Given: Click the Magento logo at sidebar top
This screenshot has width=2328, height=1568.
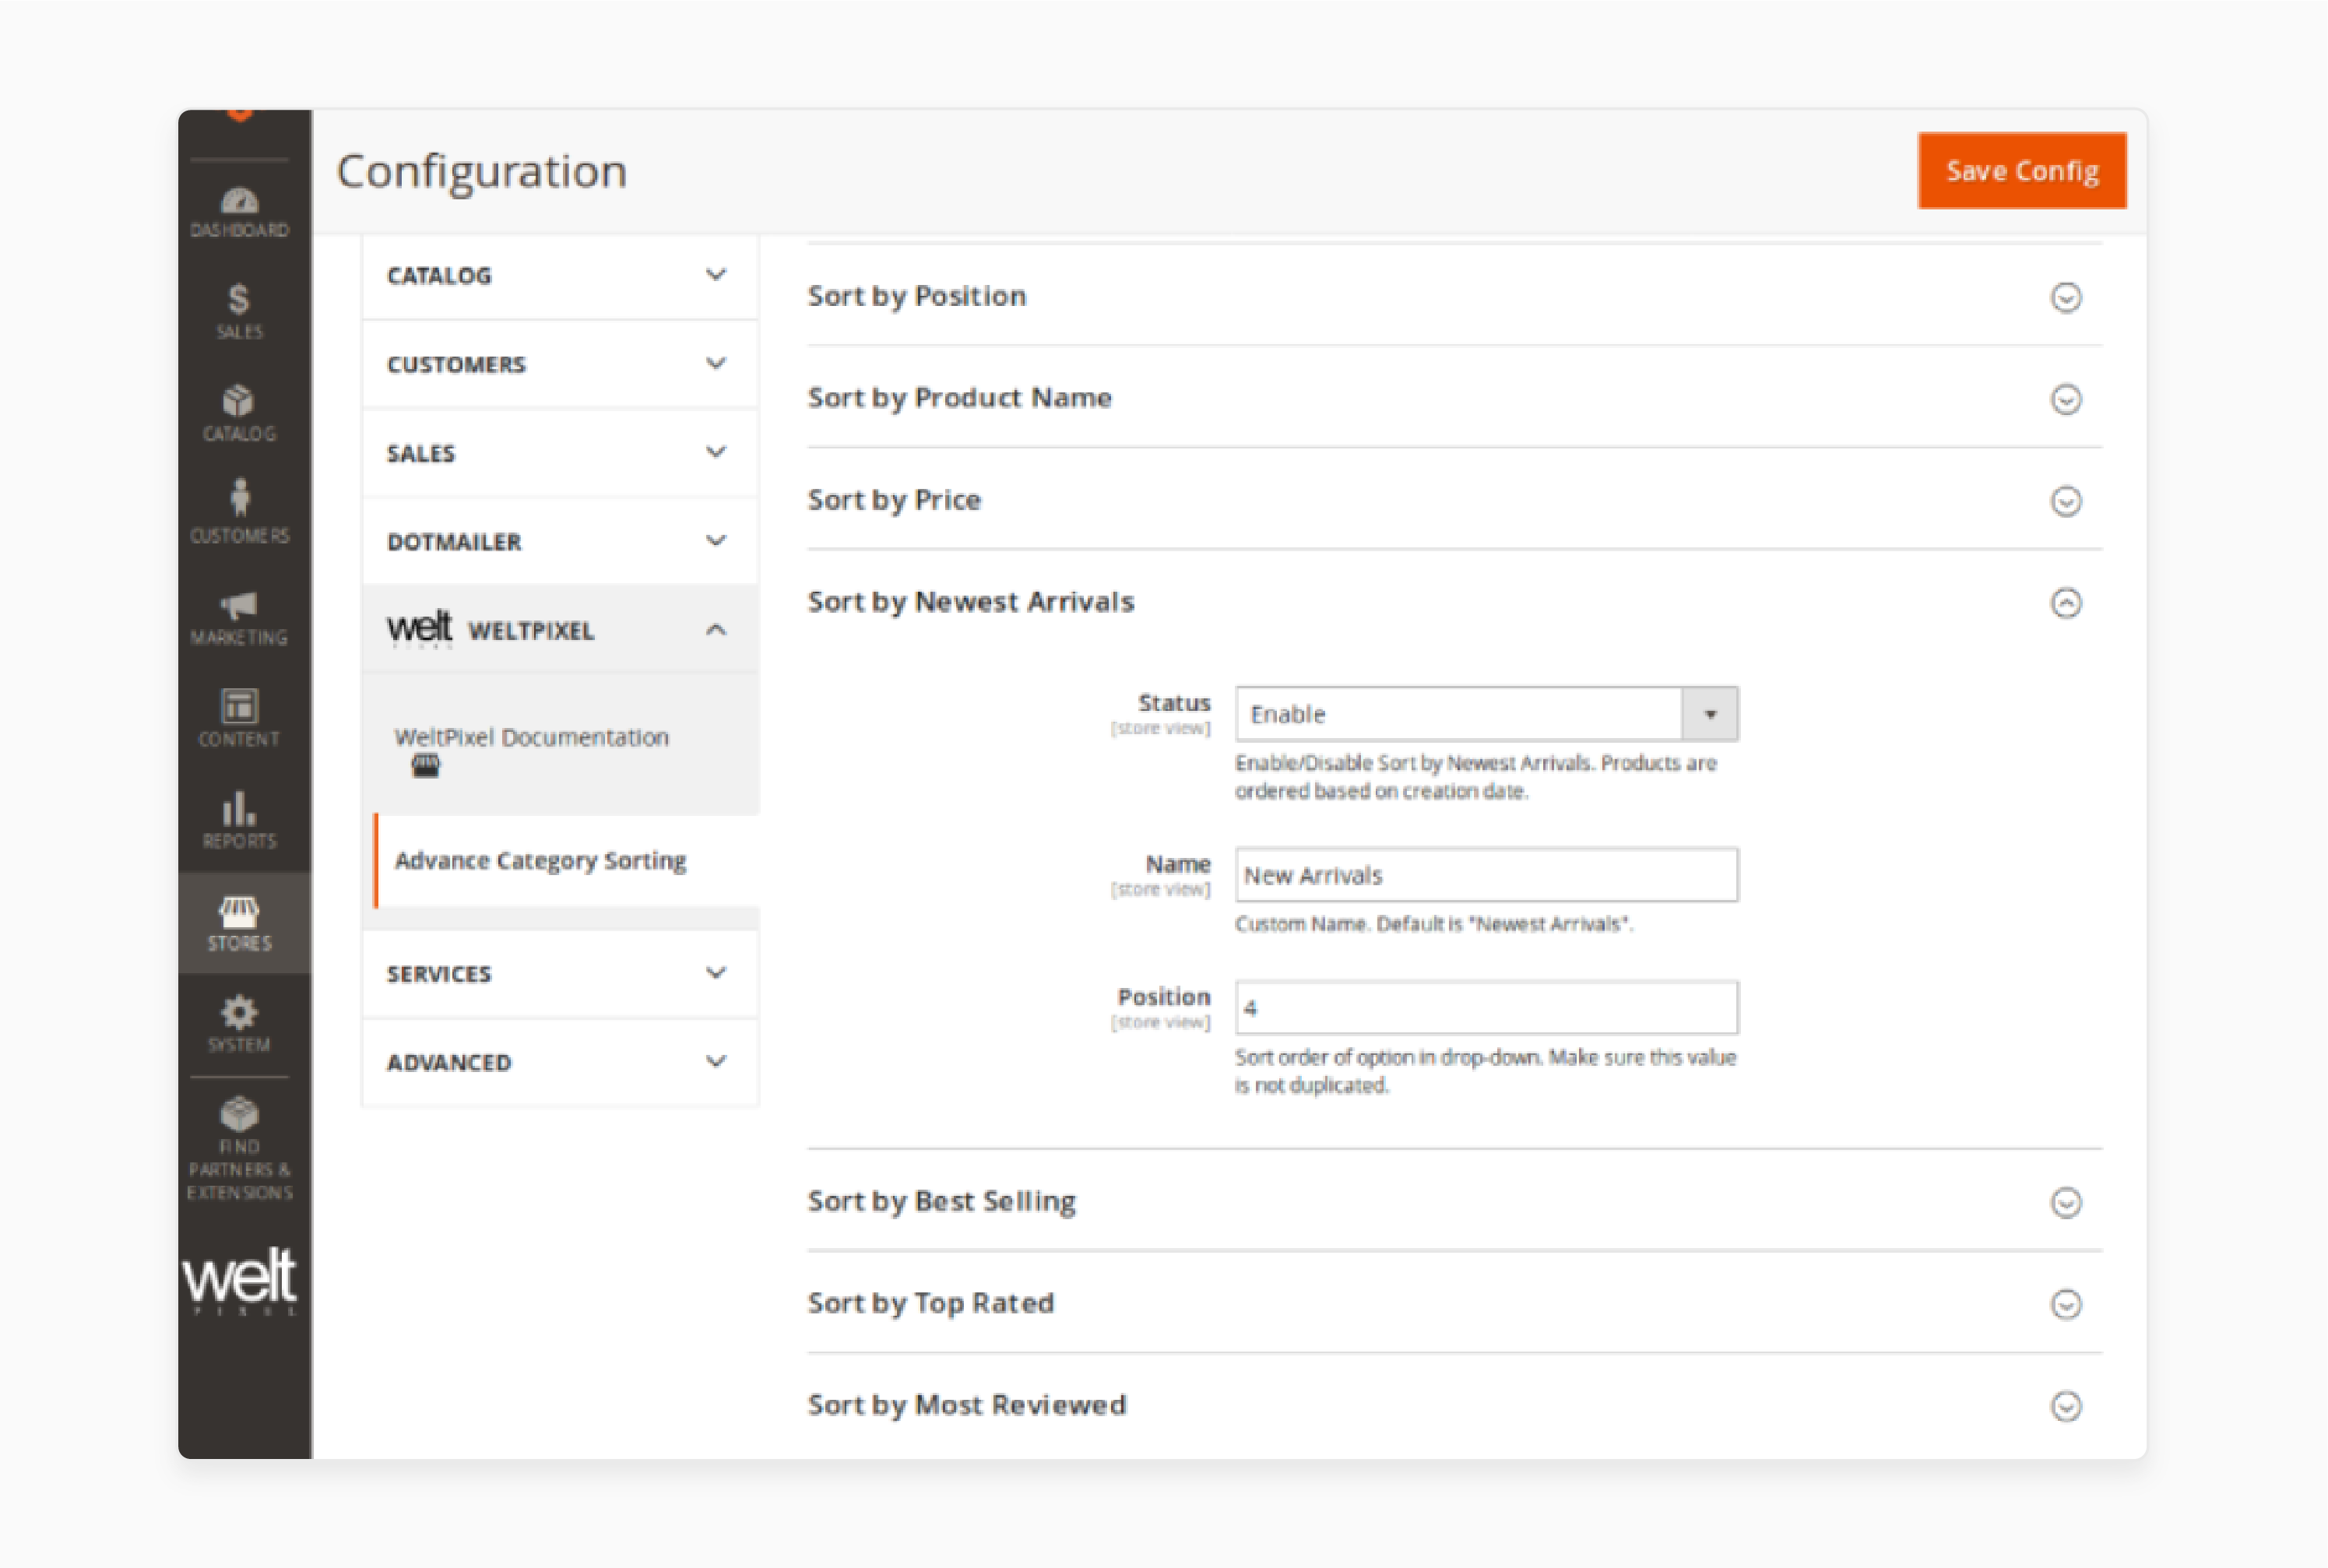Looking at the screenshot, I should click(239, 116).
